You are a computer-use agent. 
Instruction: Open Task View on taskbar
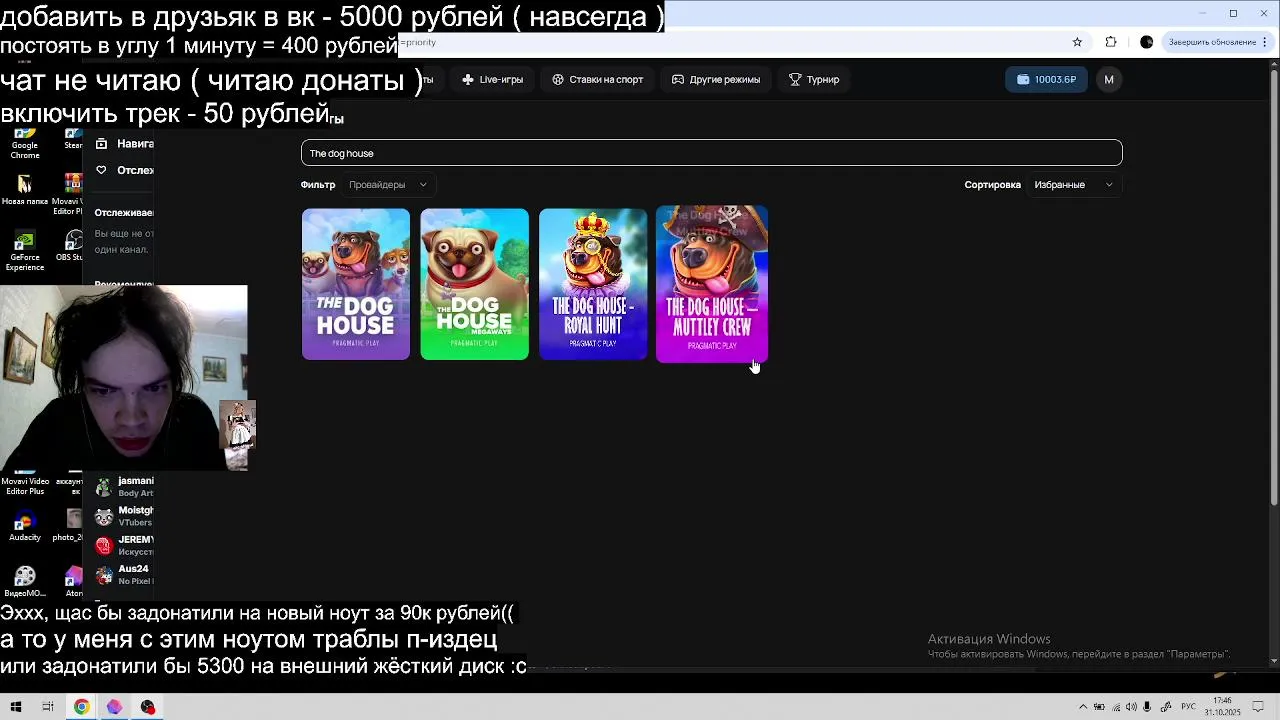pos(47,707)
